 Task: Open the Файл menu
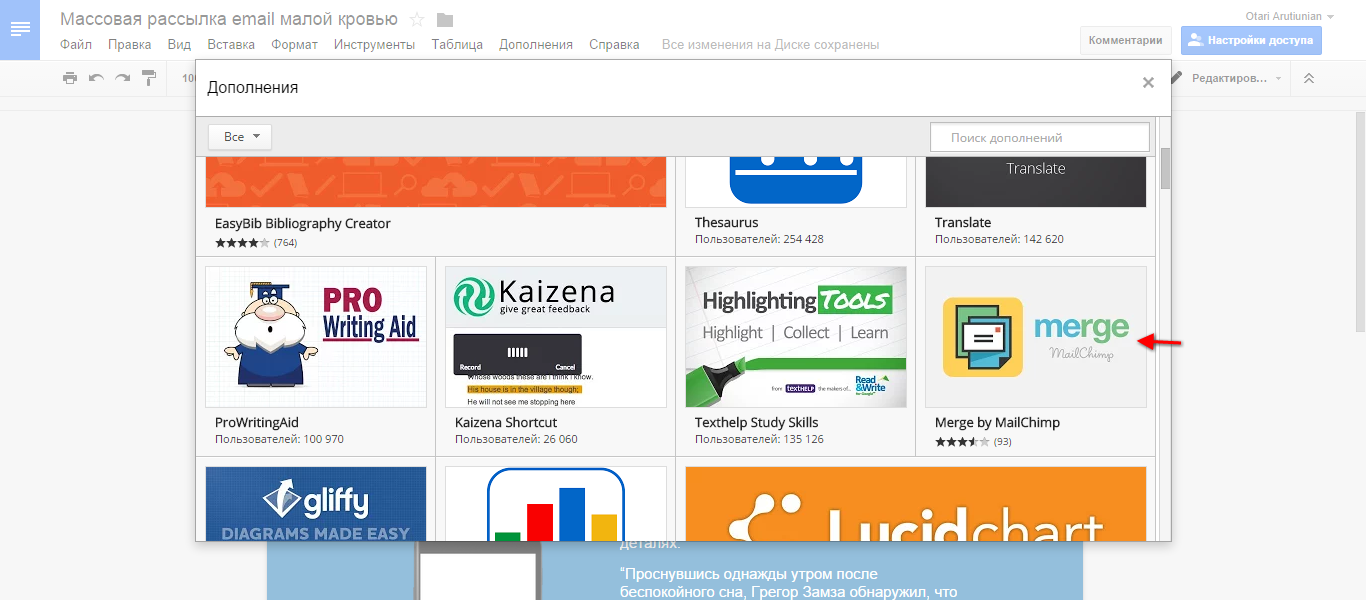point(76,45)
